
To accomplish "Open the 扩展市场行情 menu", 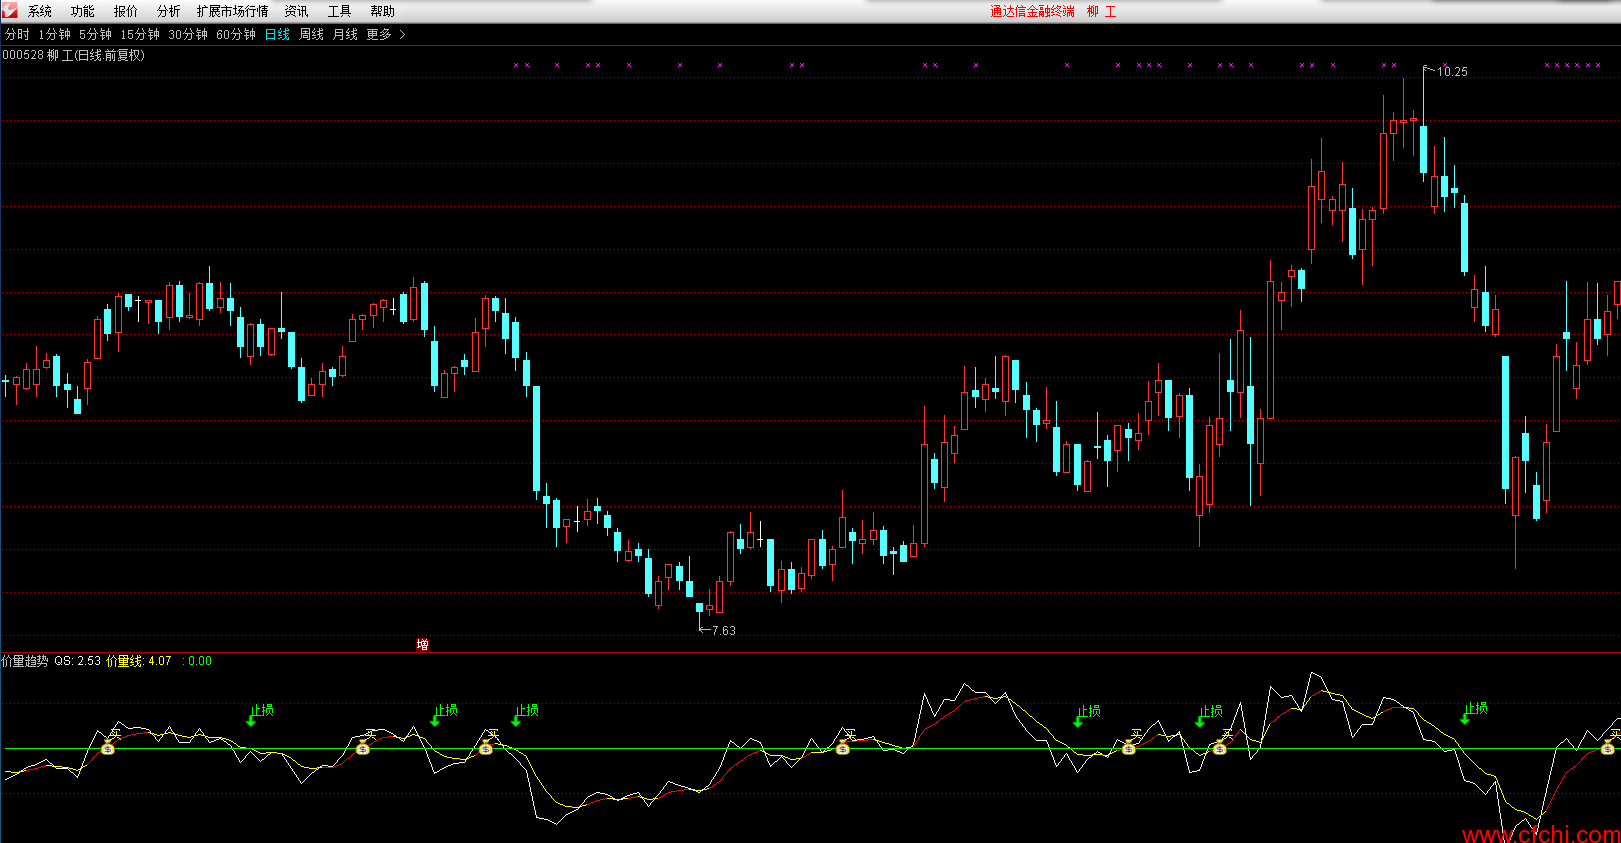I will (233, 11).
